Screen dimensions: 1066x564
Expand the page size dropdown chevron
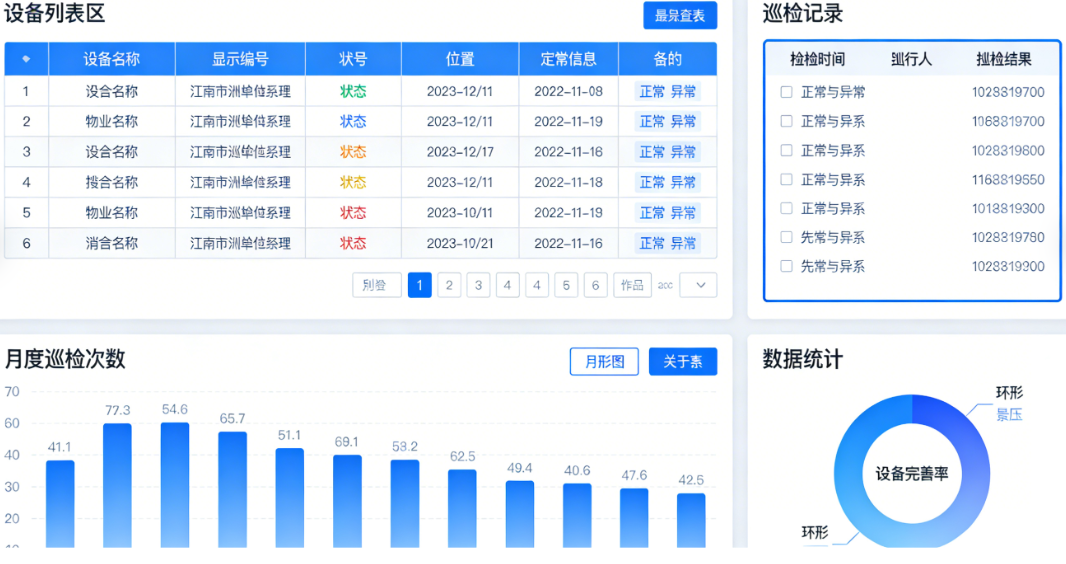[x=699, y=285]
